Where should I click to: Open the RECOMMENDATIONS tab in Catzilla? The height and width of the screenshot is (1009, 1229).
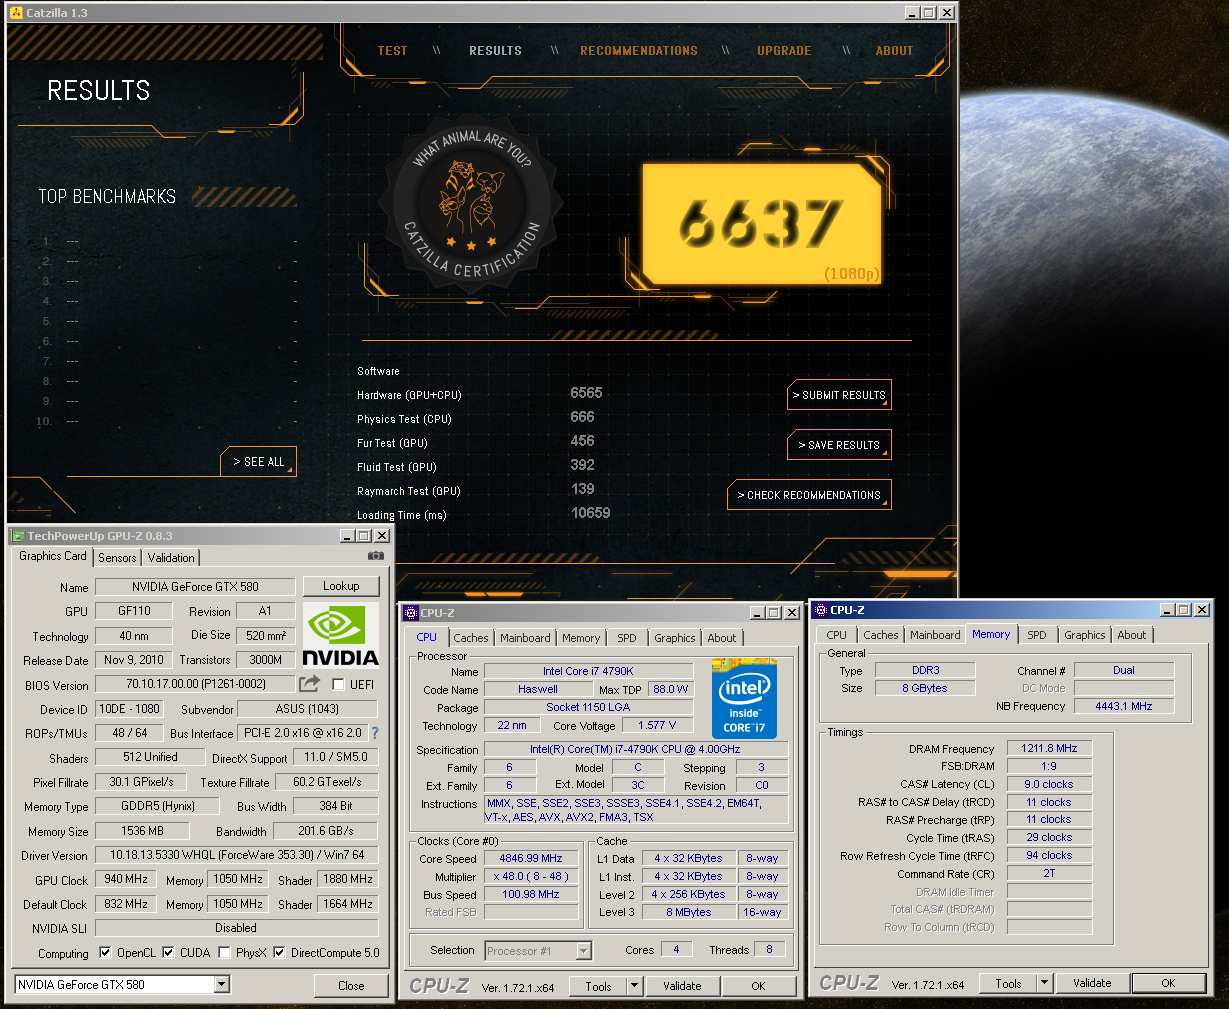point(639,51)
